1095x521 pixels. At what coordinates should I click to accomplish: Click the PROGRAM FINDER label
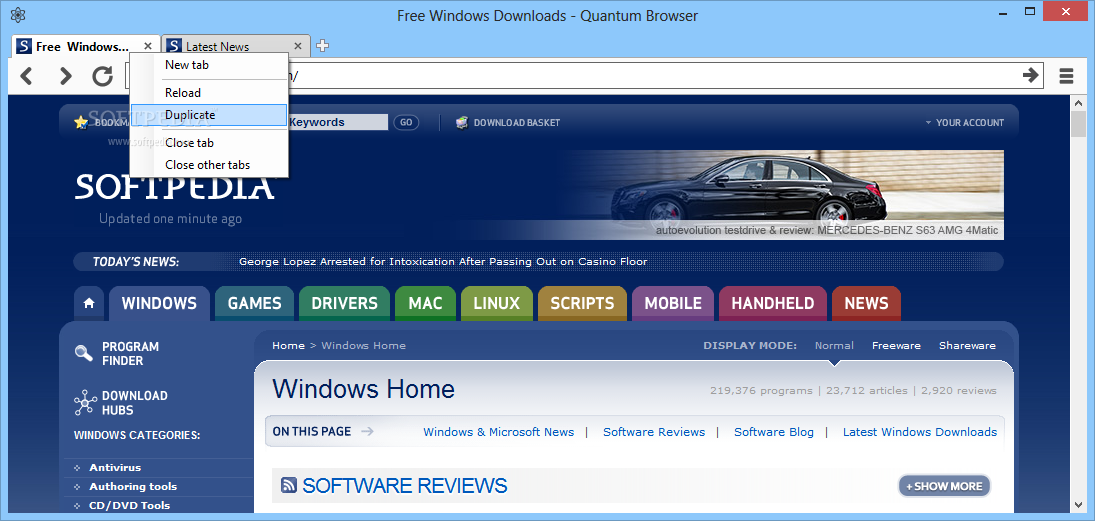coord(130,353)
